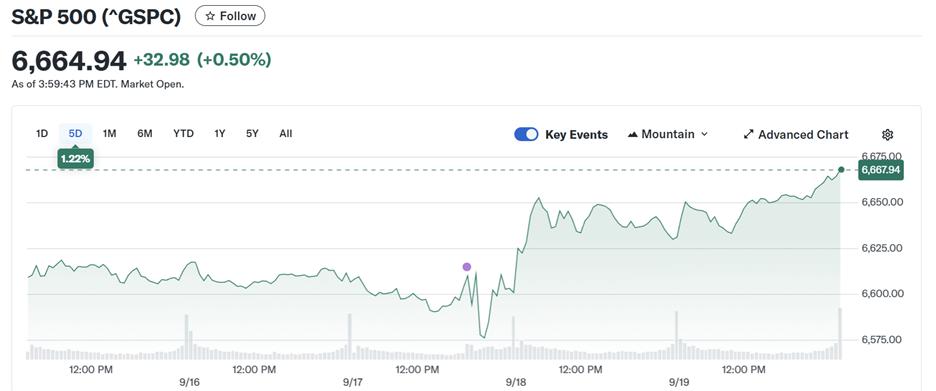Screen dimensions: 936x391
Task: Click the +32.98 change value
Action: click(x=161, y=60)
